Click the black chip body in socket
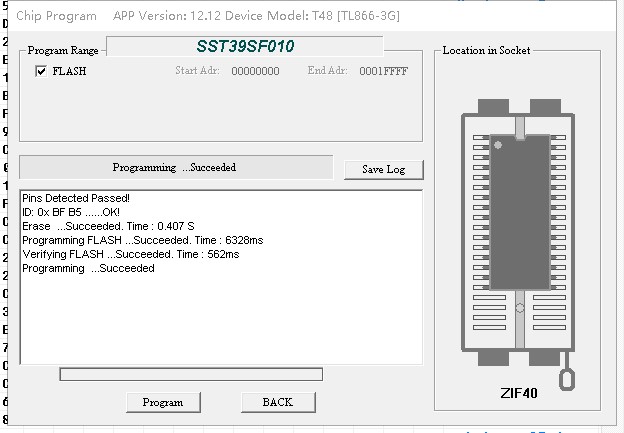 pyautogui.click(x=519, y=210)
